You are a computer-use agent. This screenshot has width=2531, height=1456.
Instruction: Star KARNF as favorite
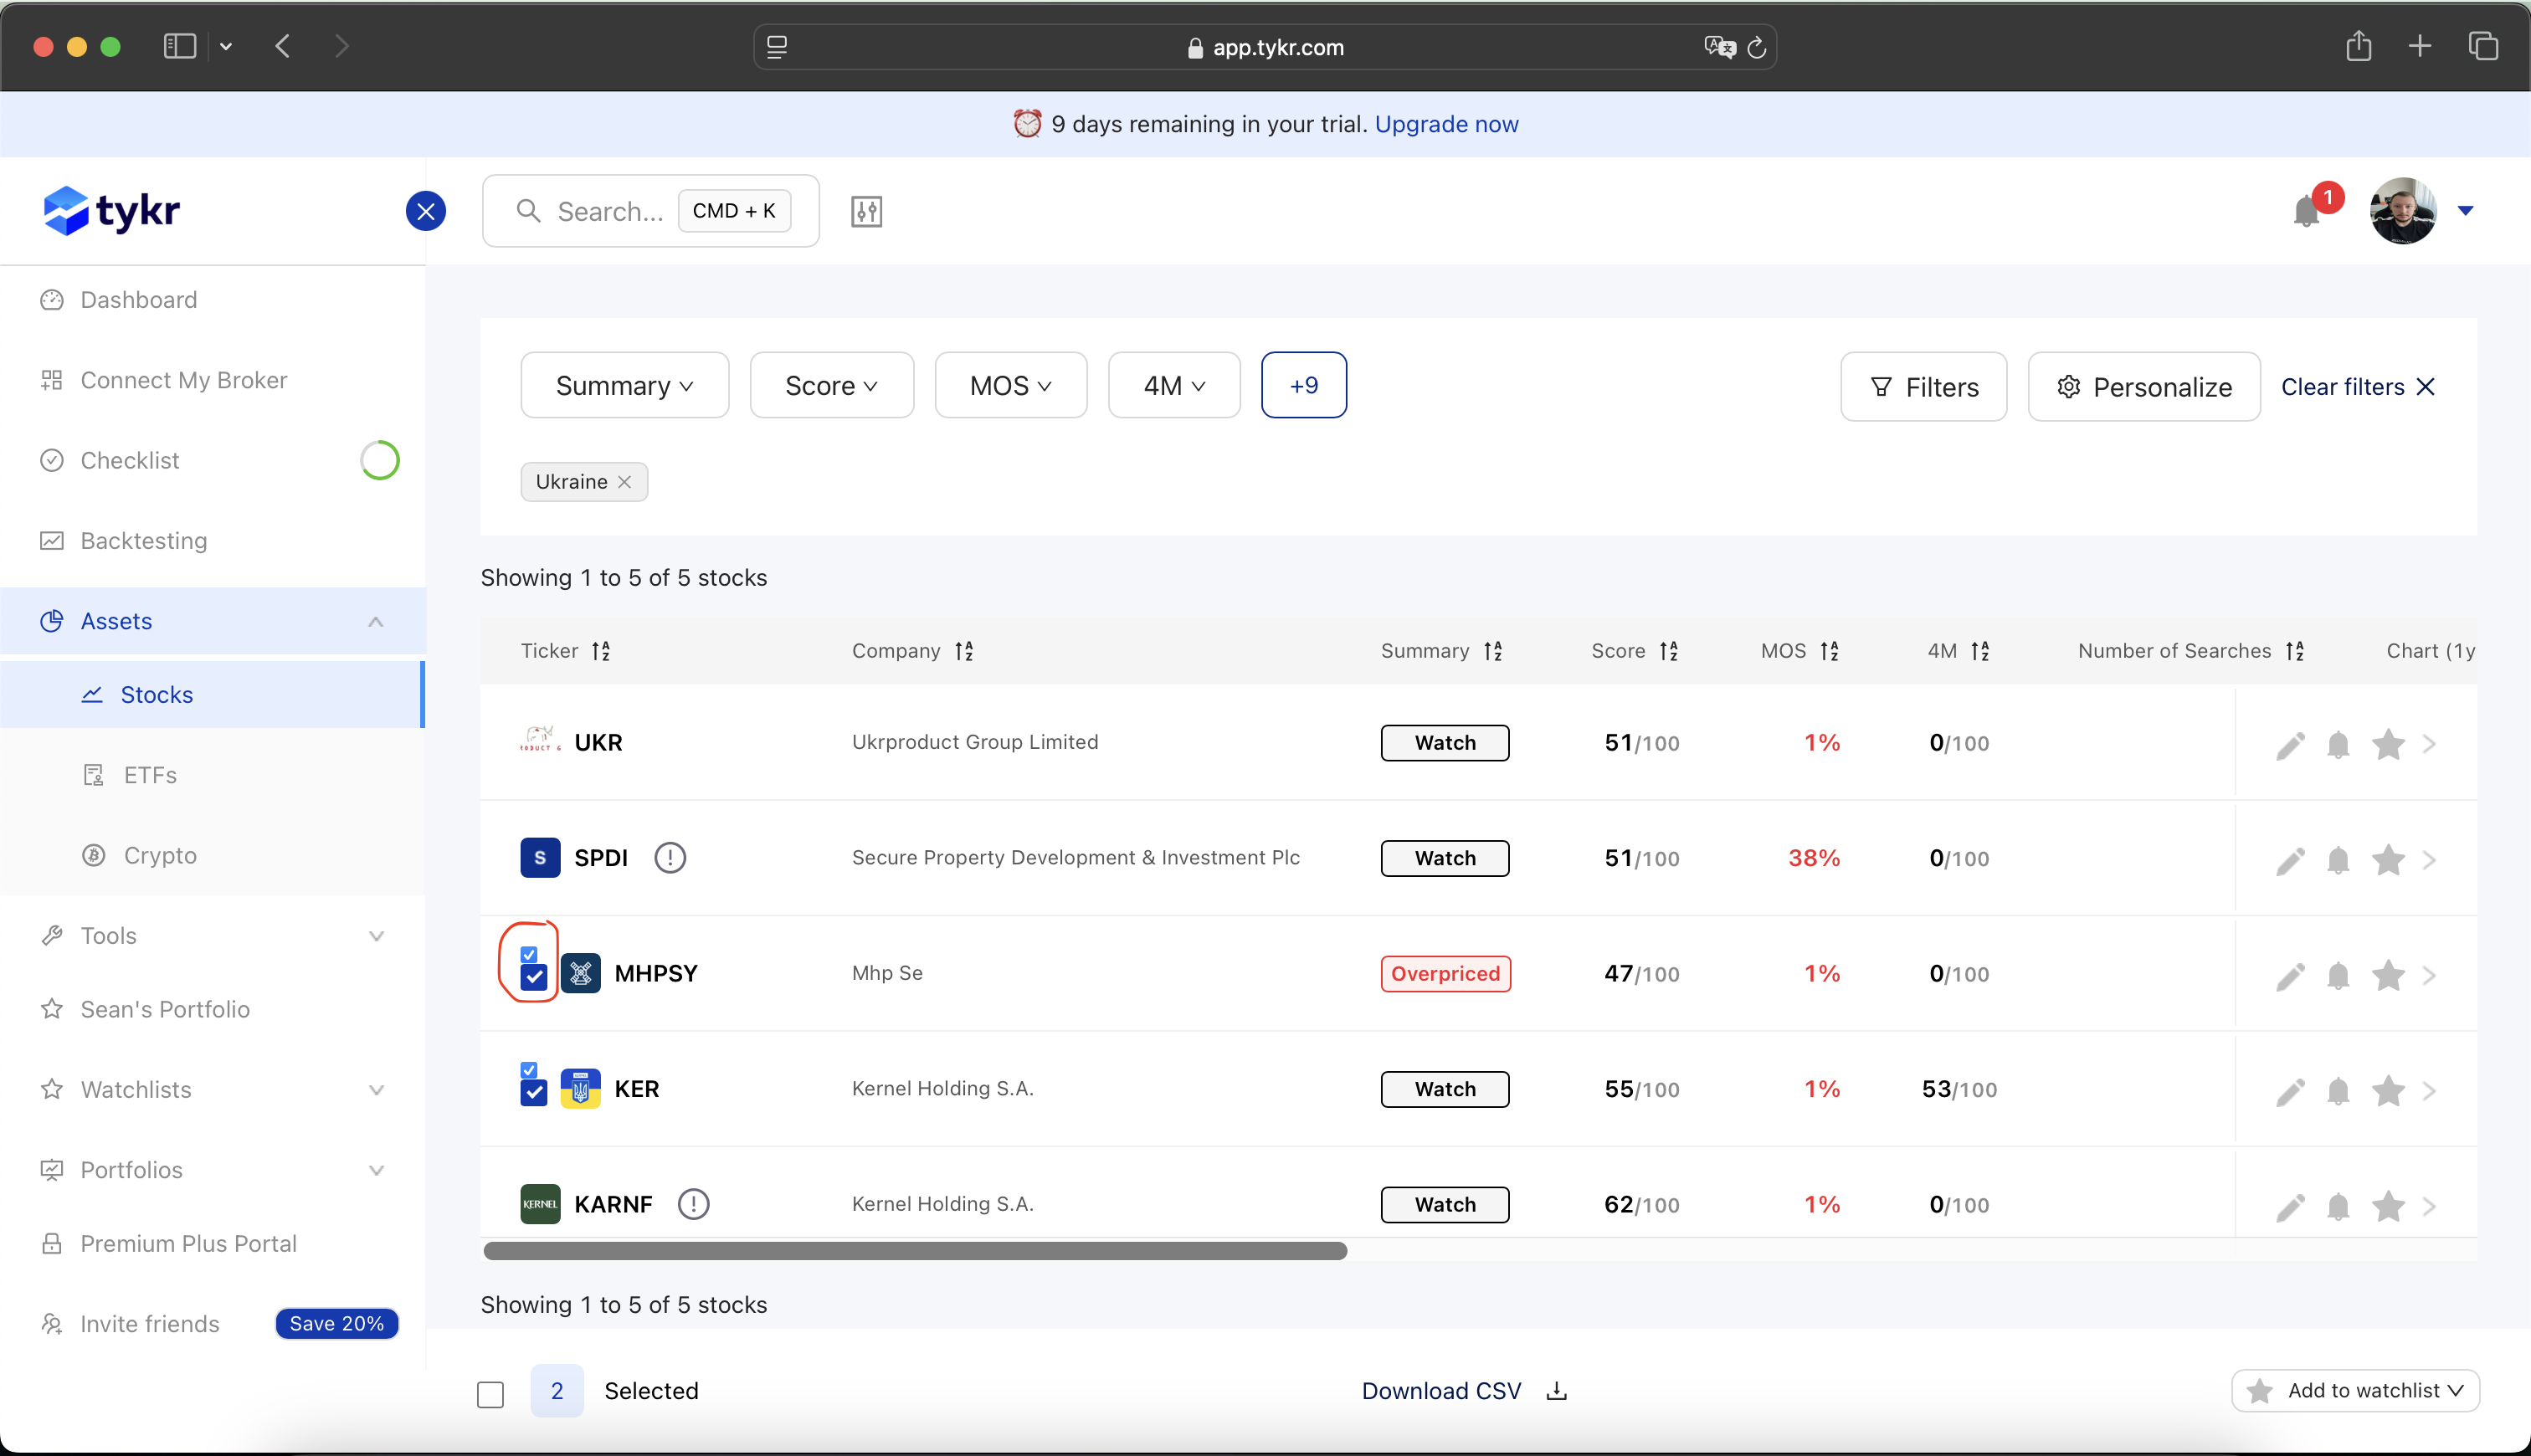tap(2388, 1207)
